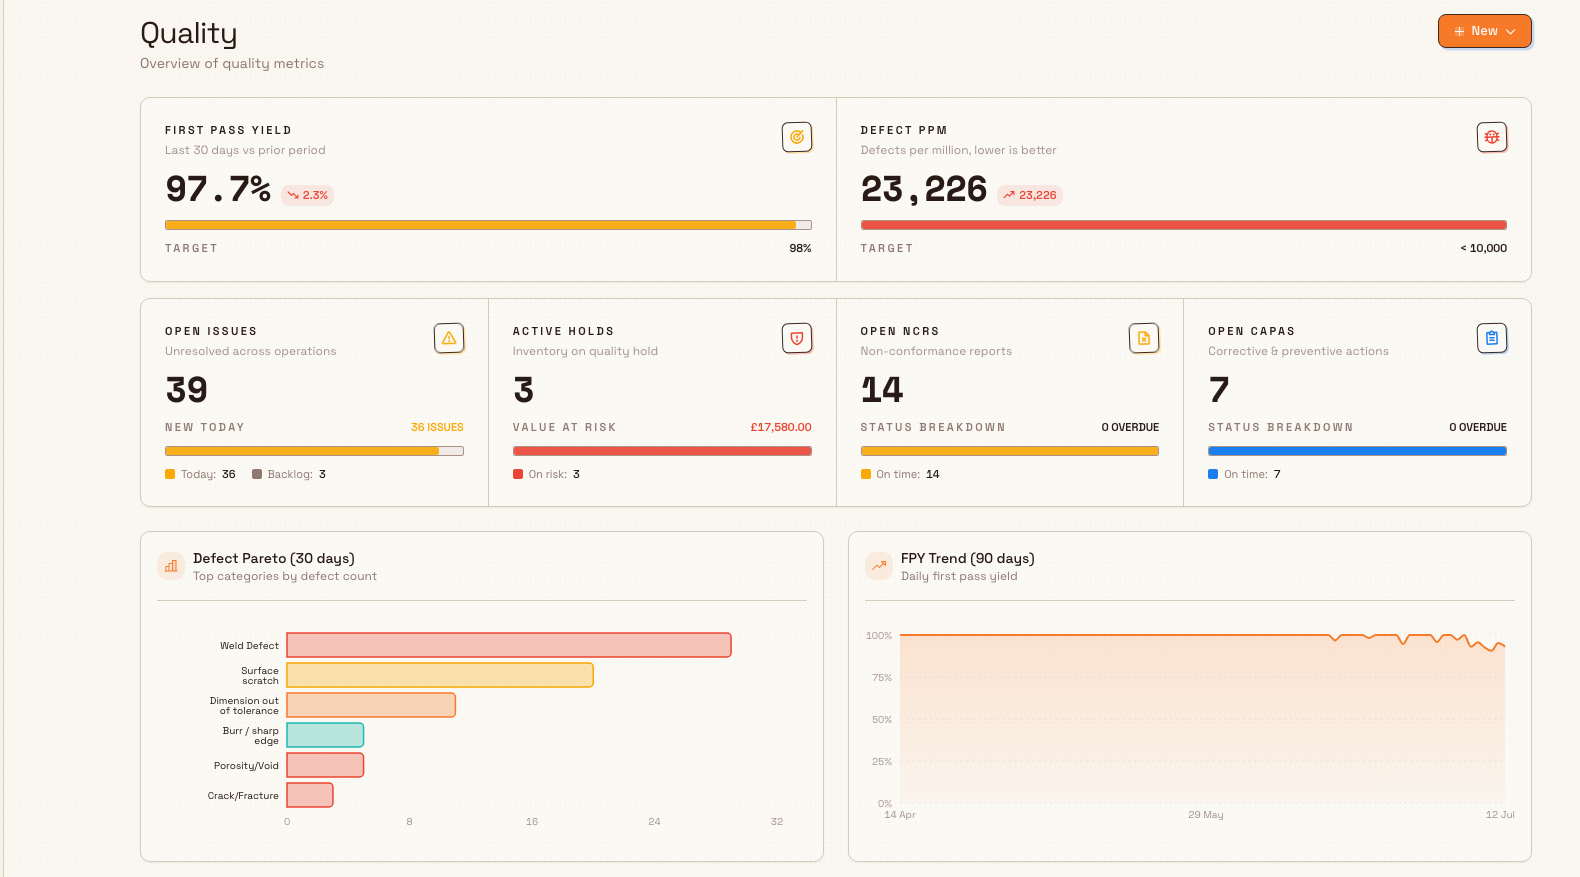Viewport: 1580px width, 877px height.
Task: Open the New dropdown button
Action: pos(1484,31)
